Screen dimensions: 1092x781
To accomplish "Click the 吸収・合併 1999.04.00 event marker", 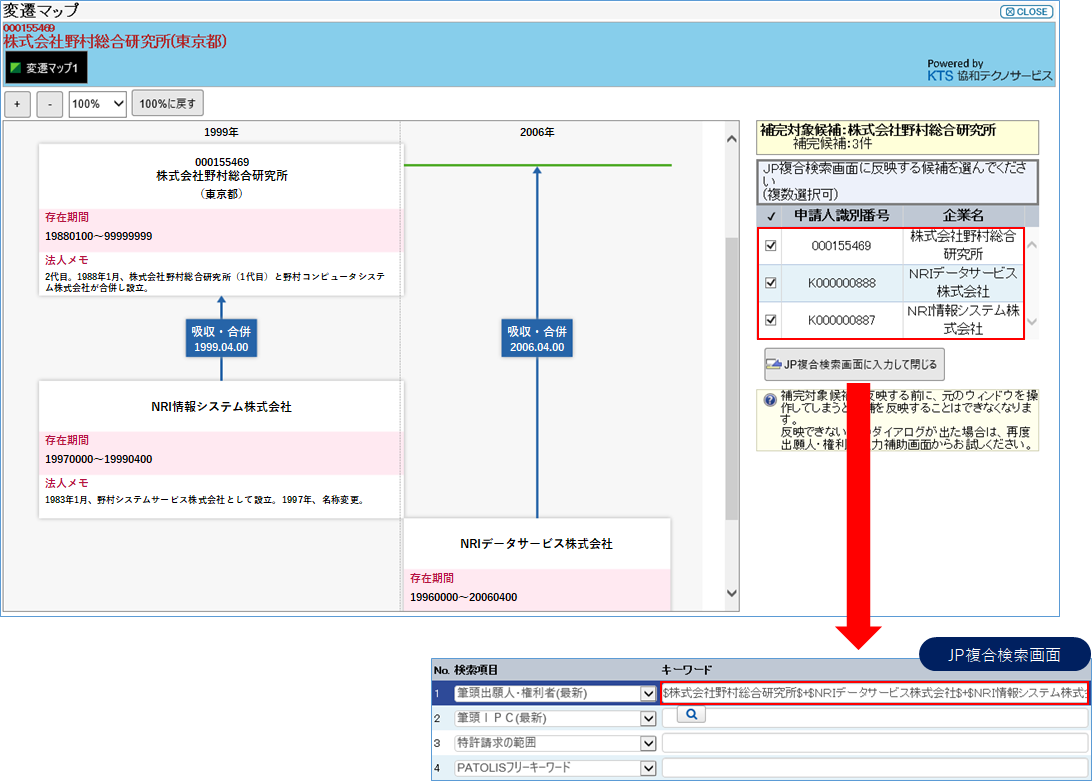I will pyautogui.click(x=221, y=339).
